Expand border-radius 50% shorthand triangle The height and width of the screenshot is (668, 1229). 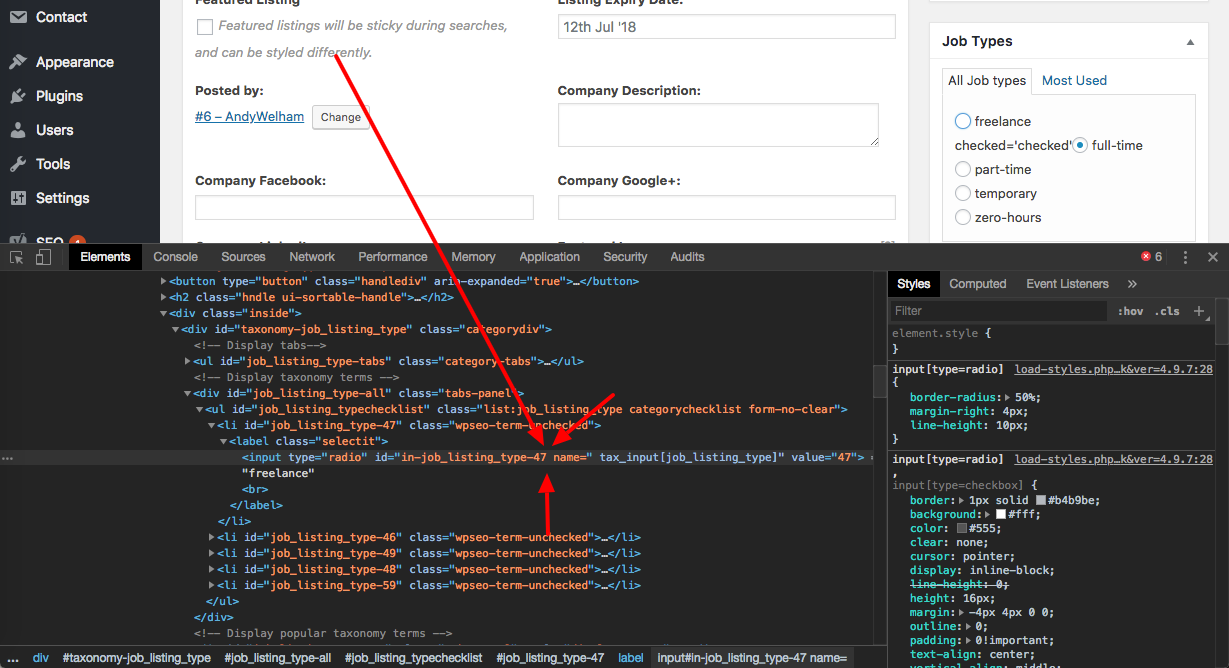coord(1008,397)
